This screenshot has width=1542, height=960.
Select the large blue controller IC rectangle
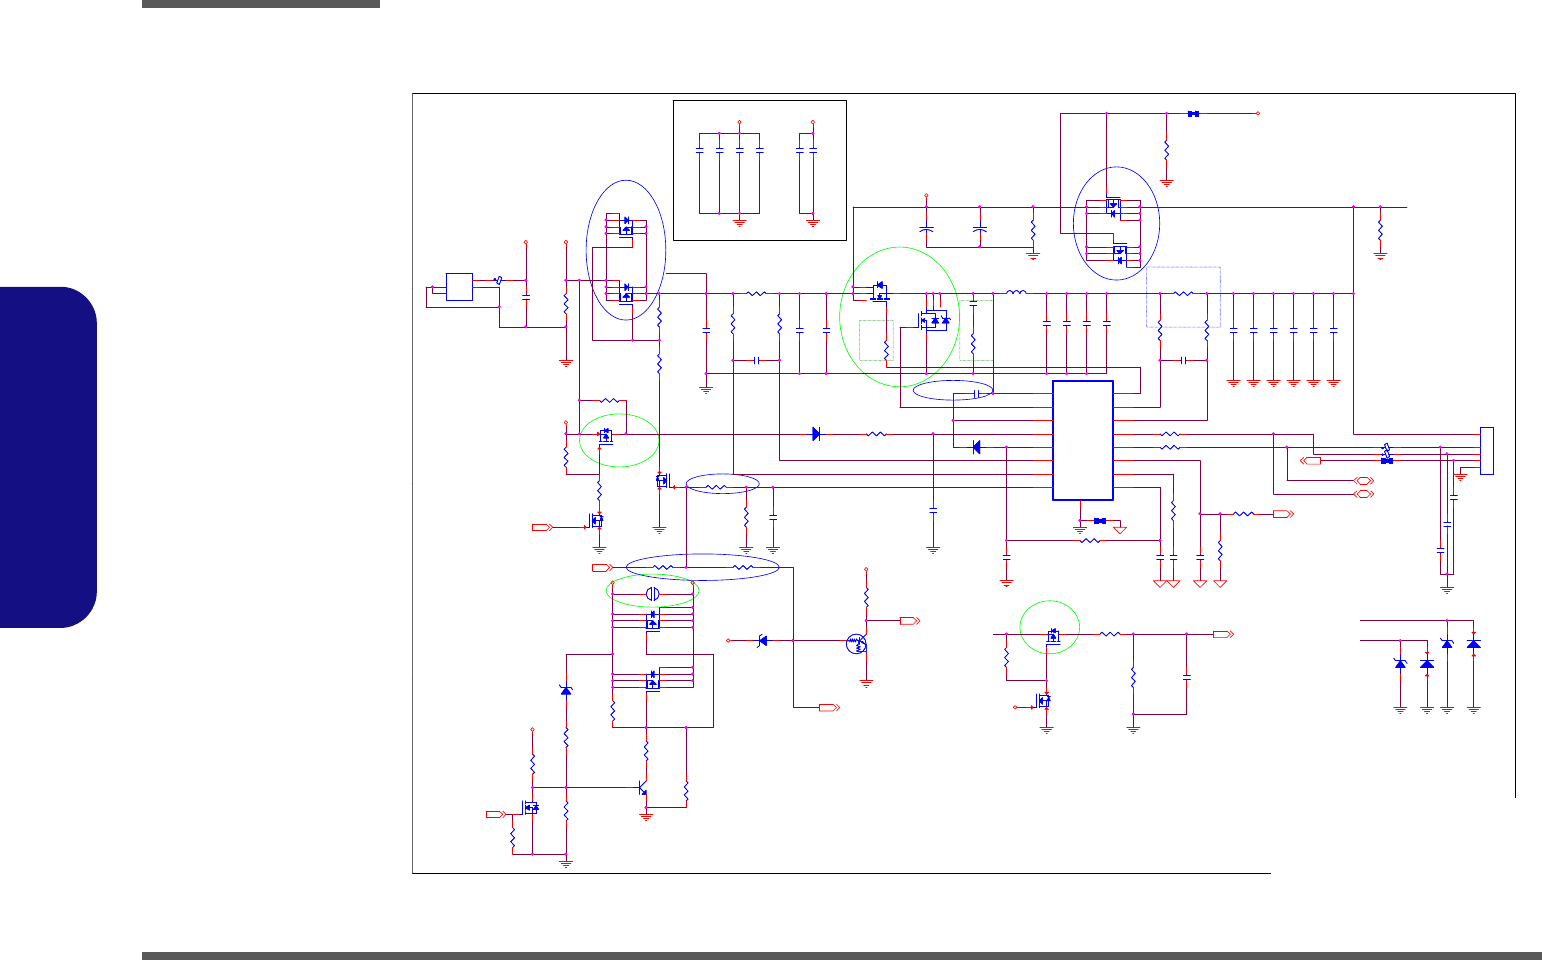[x=1083, y=440]
